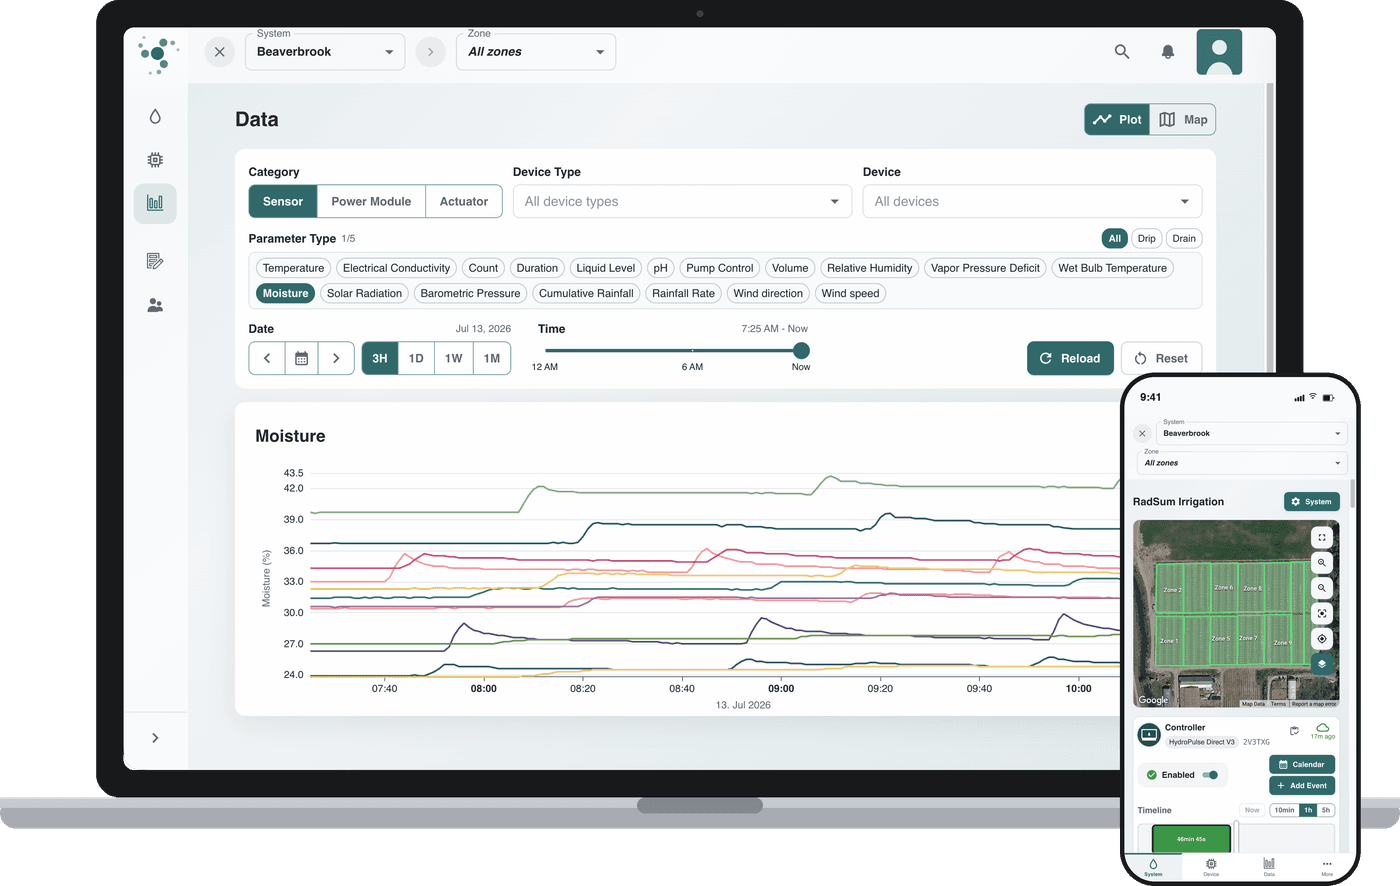
Task: Open the More tab on phone
Action: [x=1327, y=867]
